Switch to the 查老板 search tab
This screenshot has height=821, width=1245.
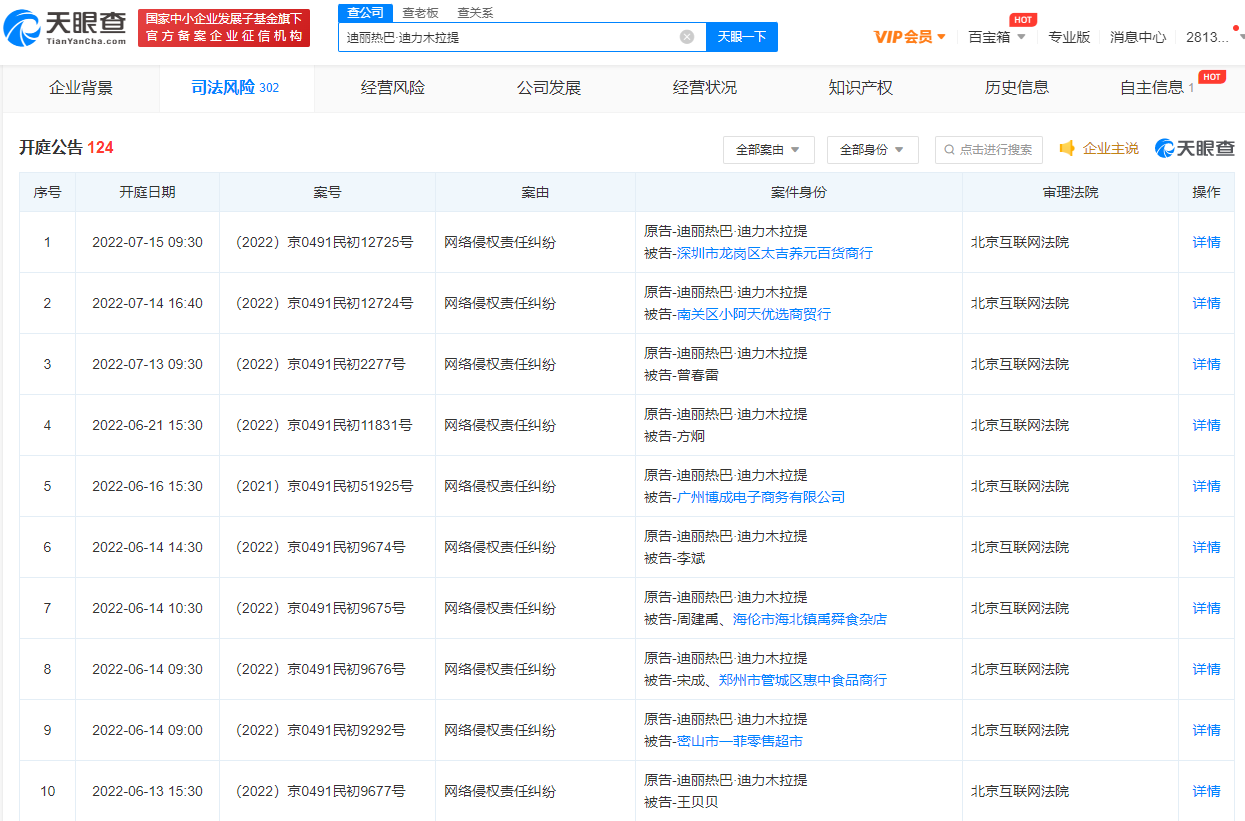(420, 13)
